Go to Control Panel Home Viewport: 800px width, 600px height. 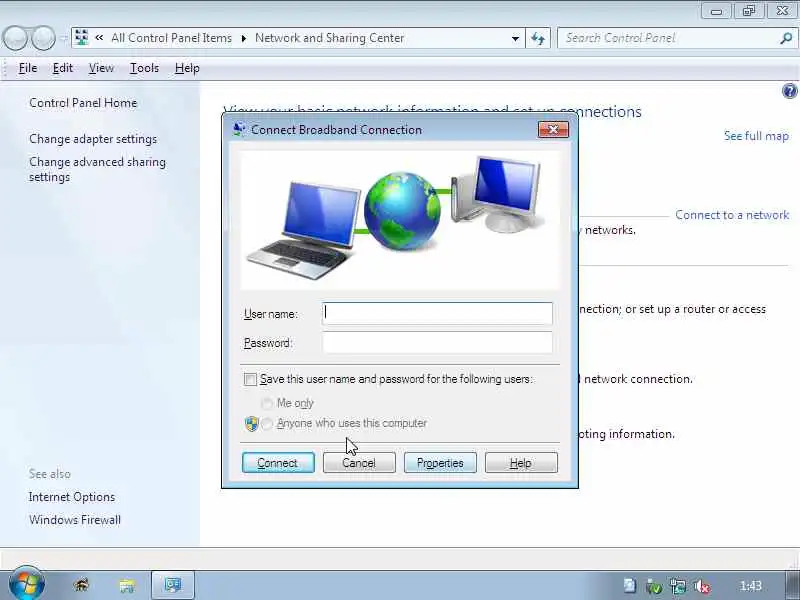coord(83,103)
